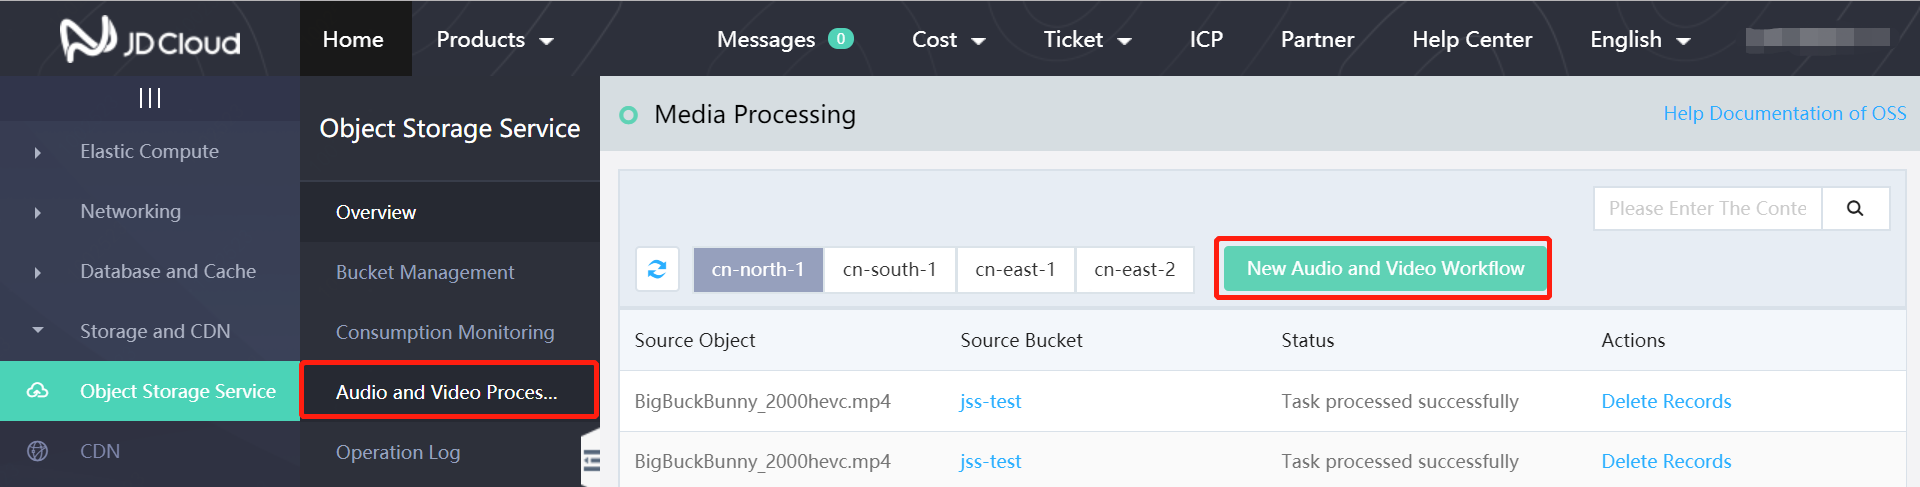The height and width of the screenshot is (487, 1920).
Task: Open Help Center page
Action: tap(1472, 39)
